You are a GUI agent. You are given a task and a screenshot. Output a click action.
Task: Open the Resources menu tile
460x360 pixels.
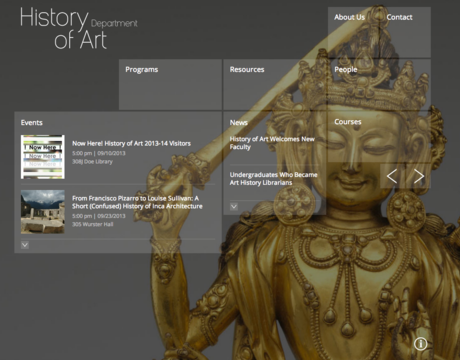(x=275, y=85)
